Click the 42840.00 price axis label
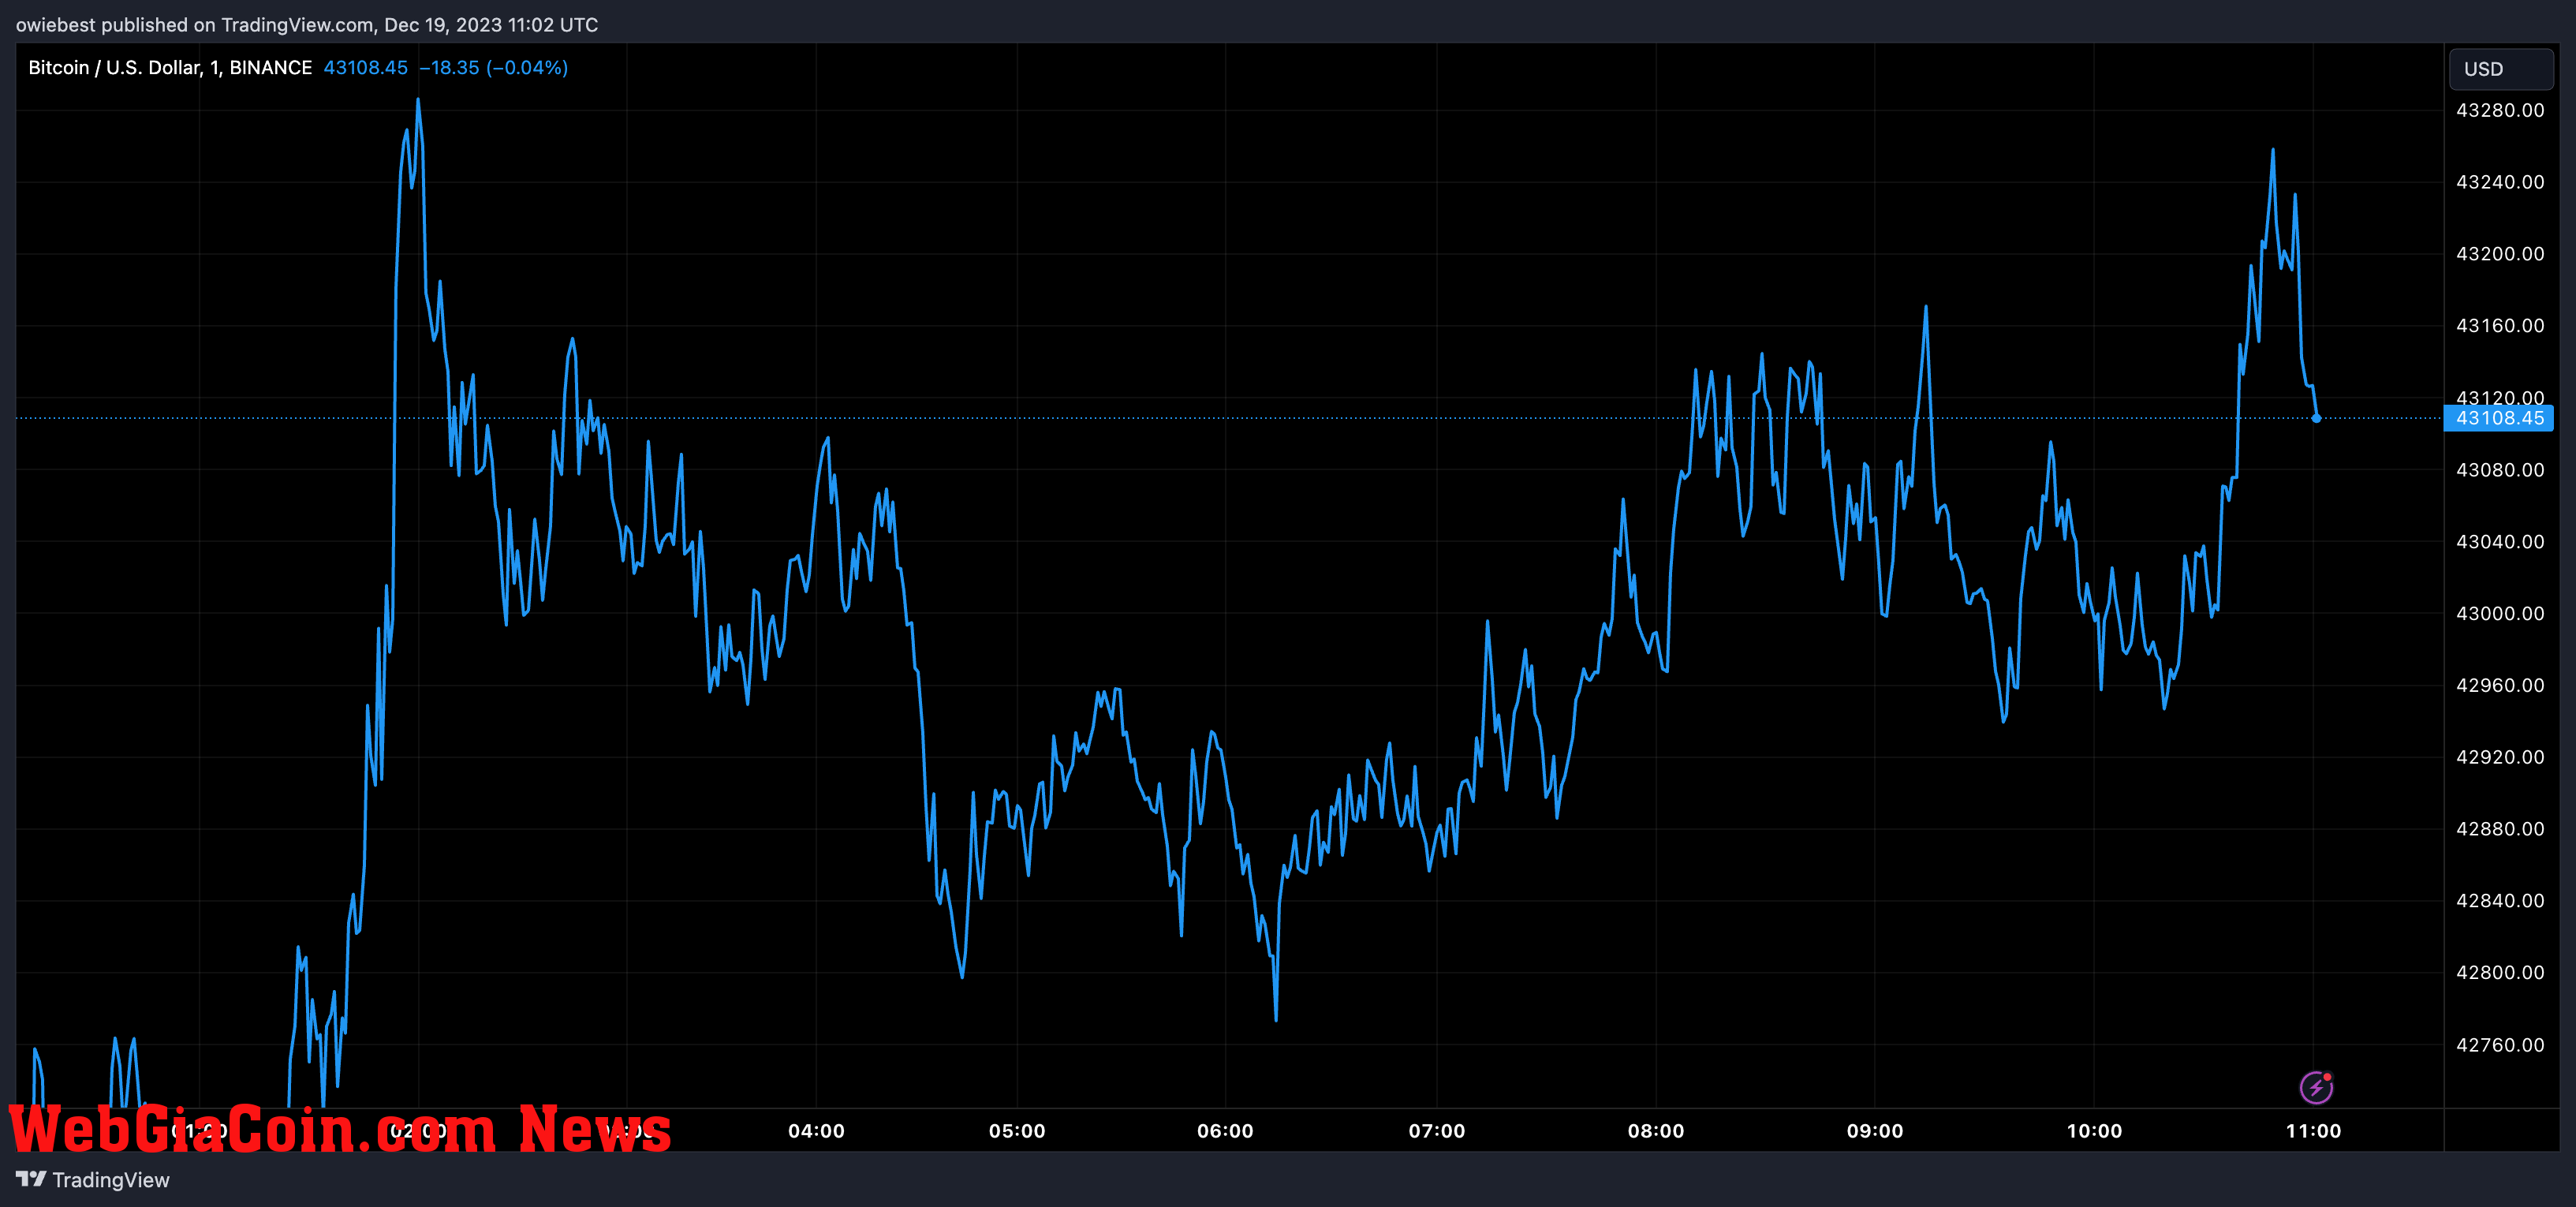The height and width of the screenshot is (1207, 2576). point(2500,901)
